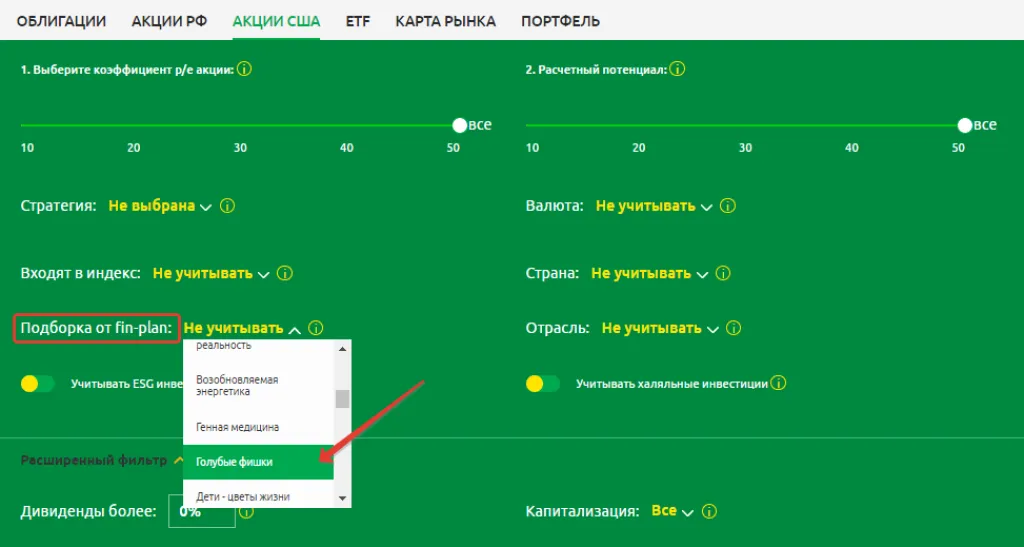Click info icon next to p/e coefficient label

244,70
